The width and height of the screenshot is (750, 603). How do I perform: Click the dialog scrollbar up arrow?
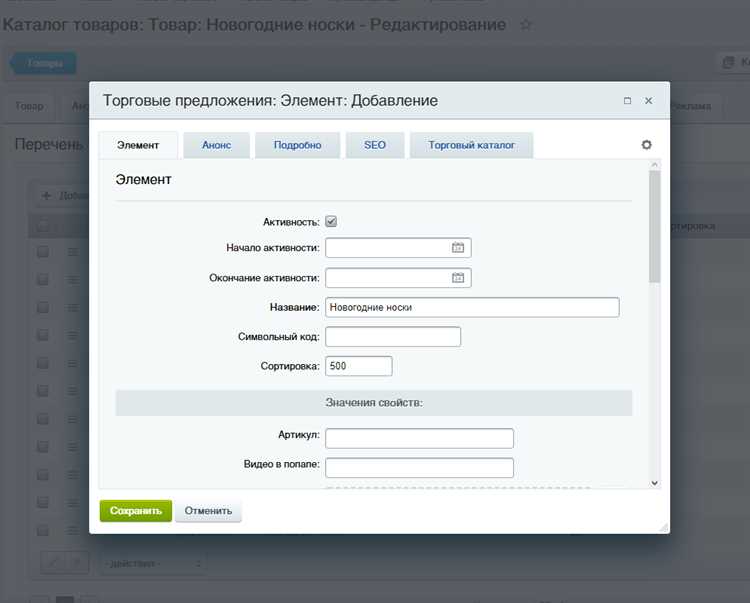(x=654, y=164)
